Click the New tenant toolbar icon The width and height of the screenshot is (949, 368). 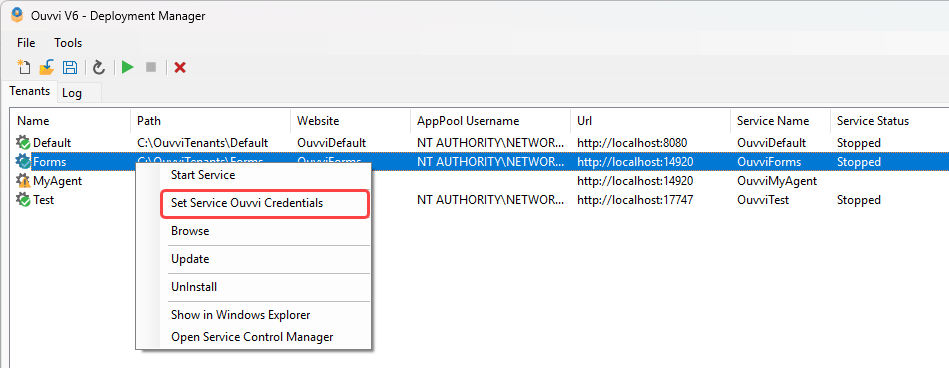(x=24, y=67)
